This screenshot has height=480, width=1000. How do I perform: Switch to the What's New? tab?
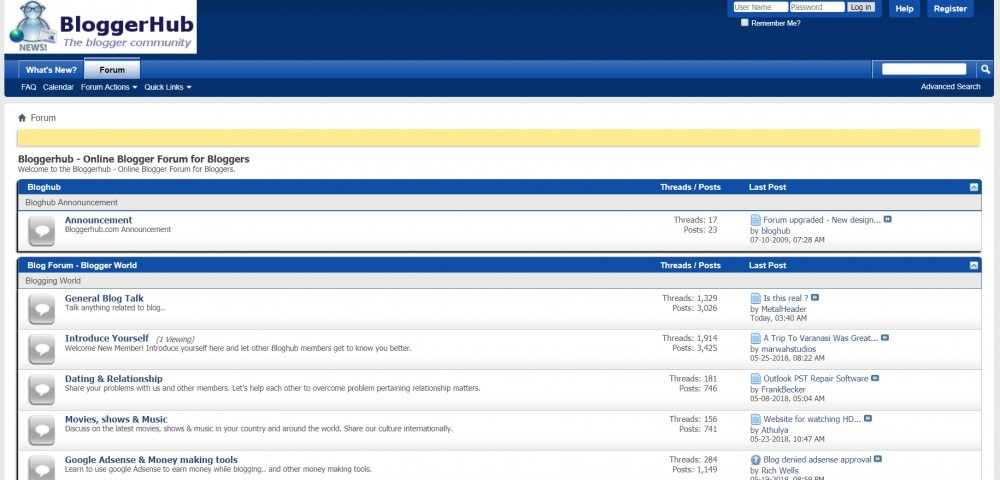click(x=51, y=70)
